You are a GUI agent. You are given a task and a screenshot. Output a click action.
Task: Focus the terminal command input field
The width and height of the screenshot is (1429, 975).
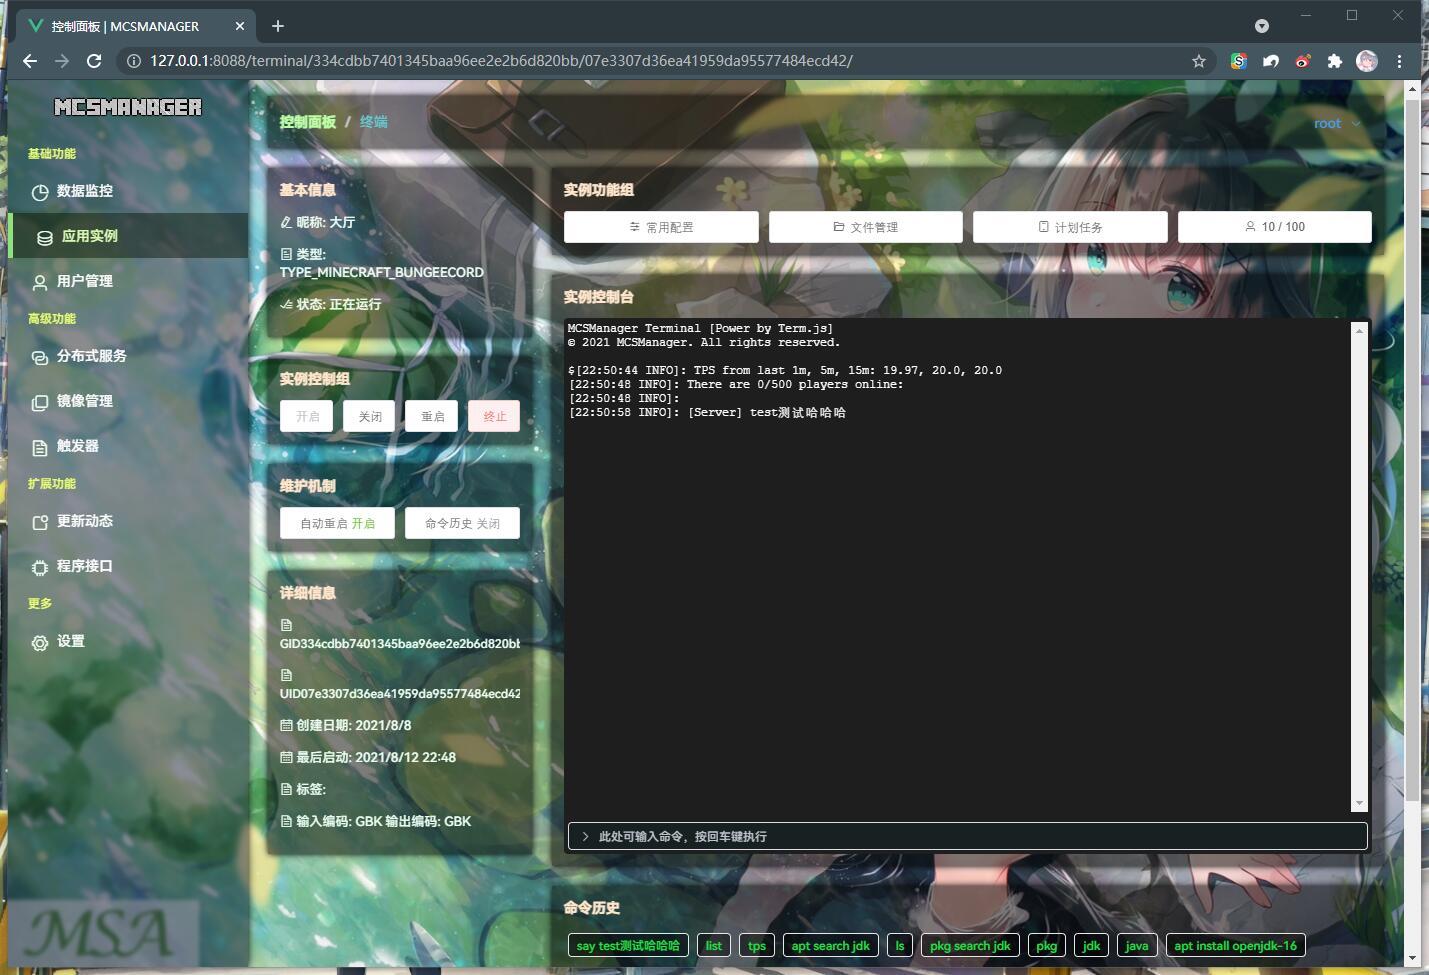(x=968, y=836)
